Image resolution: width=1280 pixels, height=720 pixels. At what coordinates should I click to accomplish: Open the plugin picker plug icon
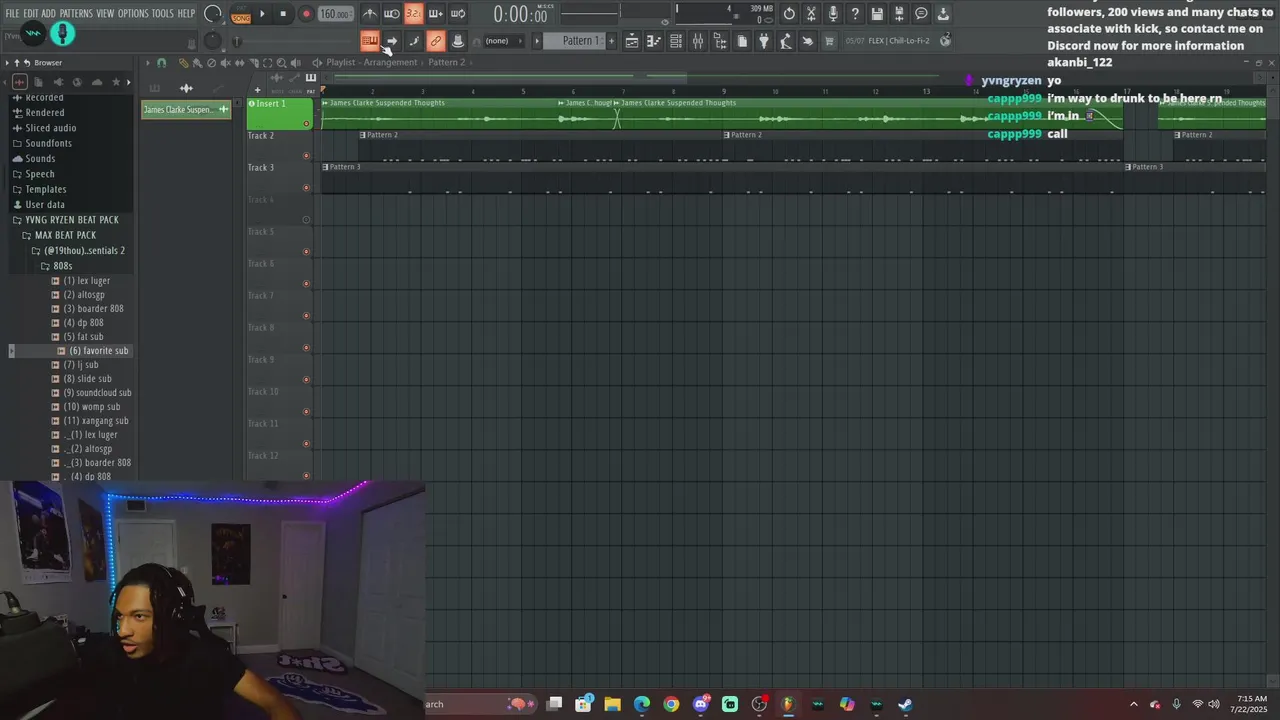tap(764, 41)
